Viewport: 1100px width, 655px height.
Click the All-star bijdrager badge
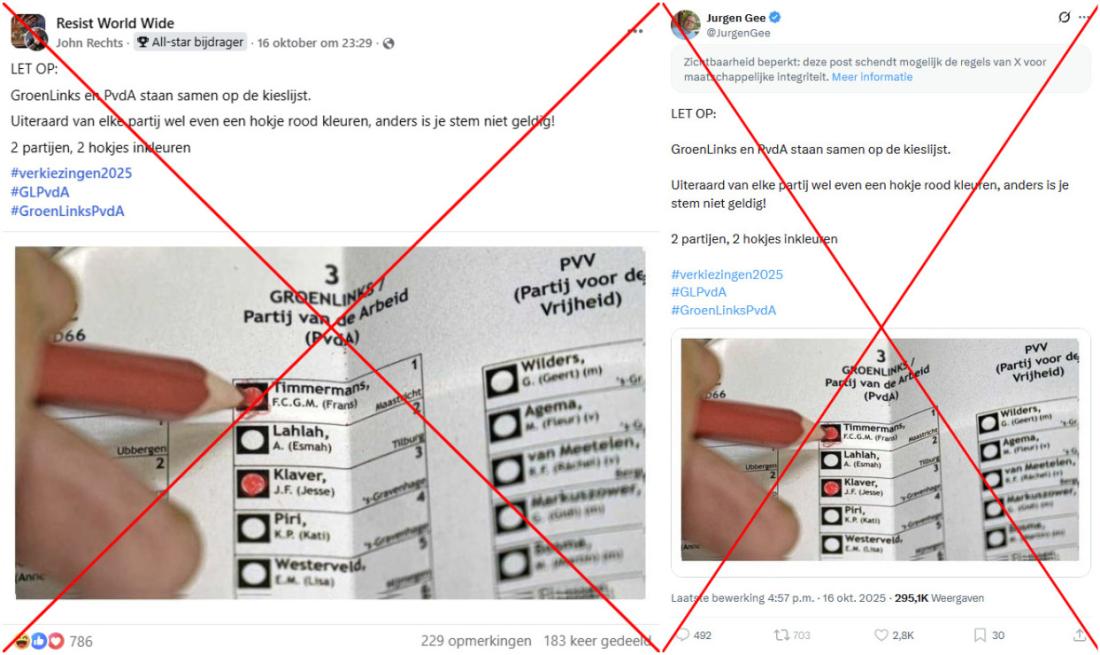[x=191, y=42]
